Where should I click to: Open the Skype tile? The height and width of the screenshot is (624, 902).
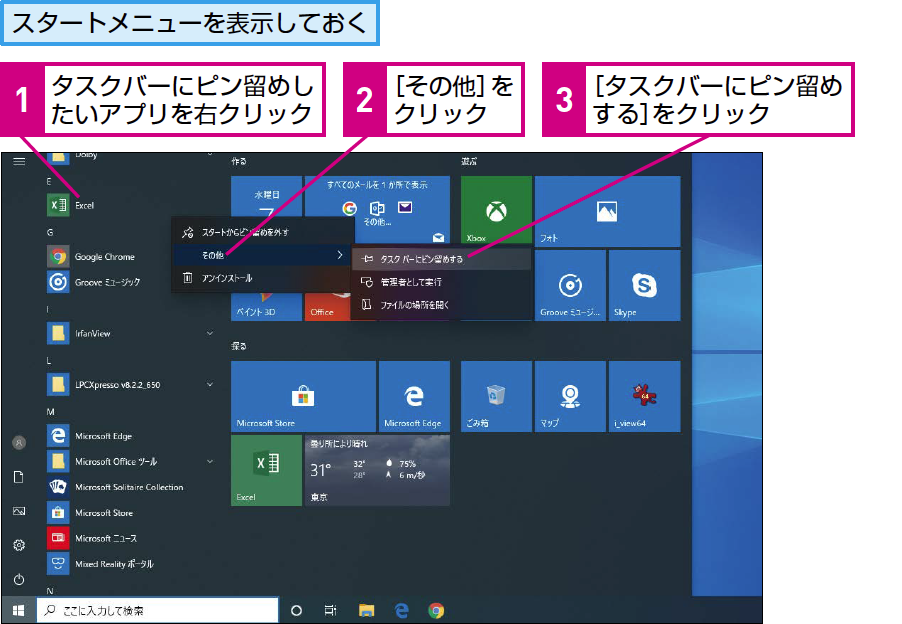click(644, 285)
